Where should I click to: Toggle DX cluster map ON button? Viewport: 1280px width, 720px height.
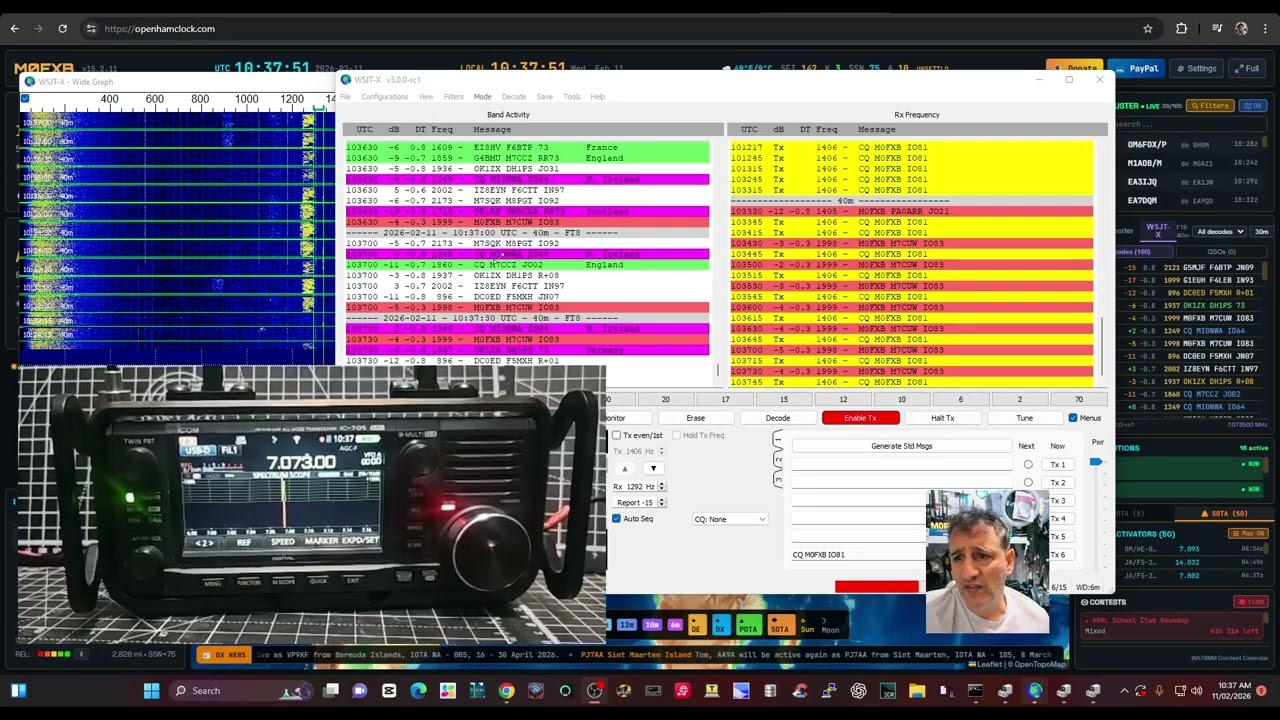(1252, 105)
